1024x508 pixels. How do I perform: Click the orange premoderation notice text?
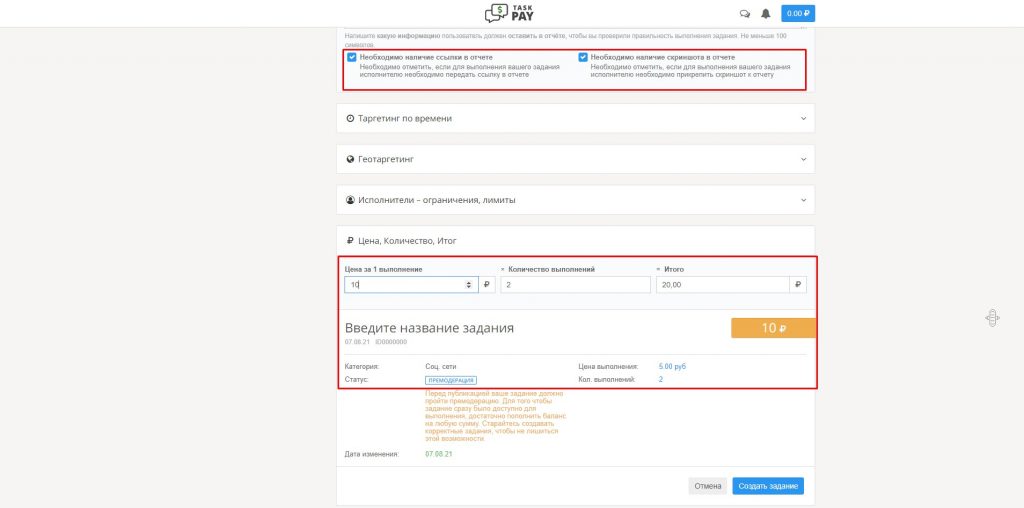496,417
